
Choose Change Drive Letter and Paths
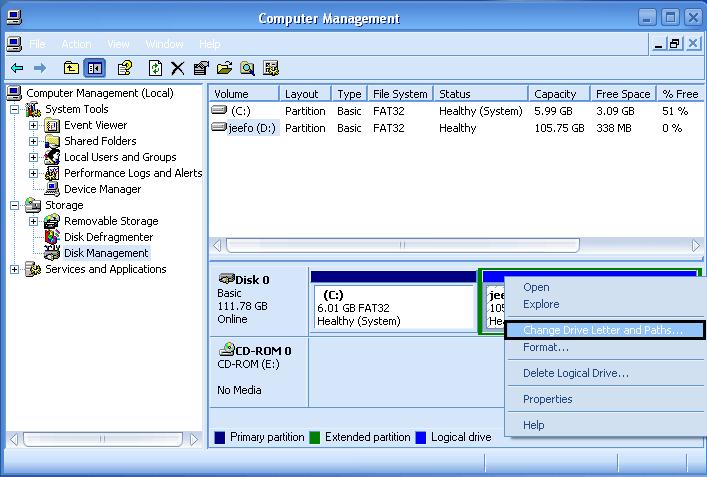click(x=603, y=330)
